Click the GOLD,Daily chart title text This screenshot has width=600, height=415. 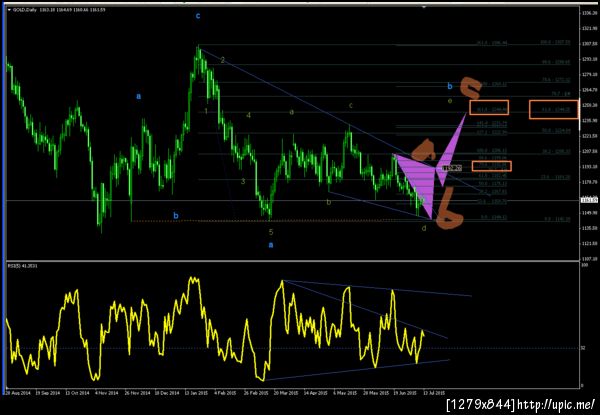coord(25,10)
